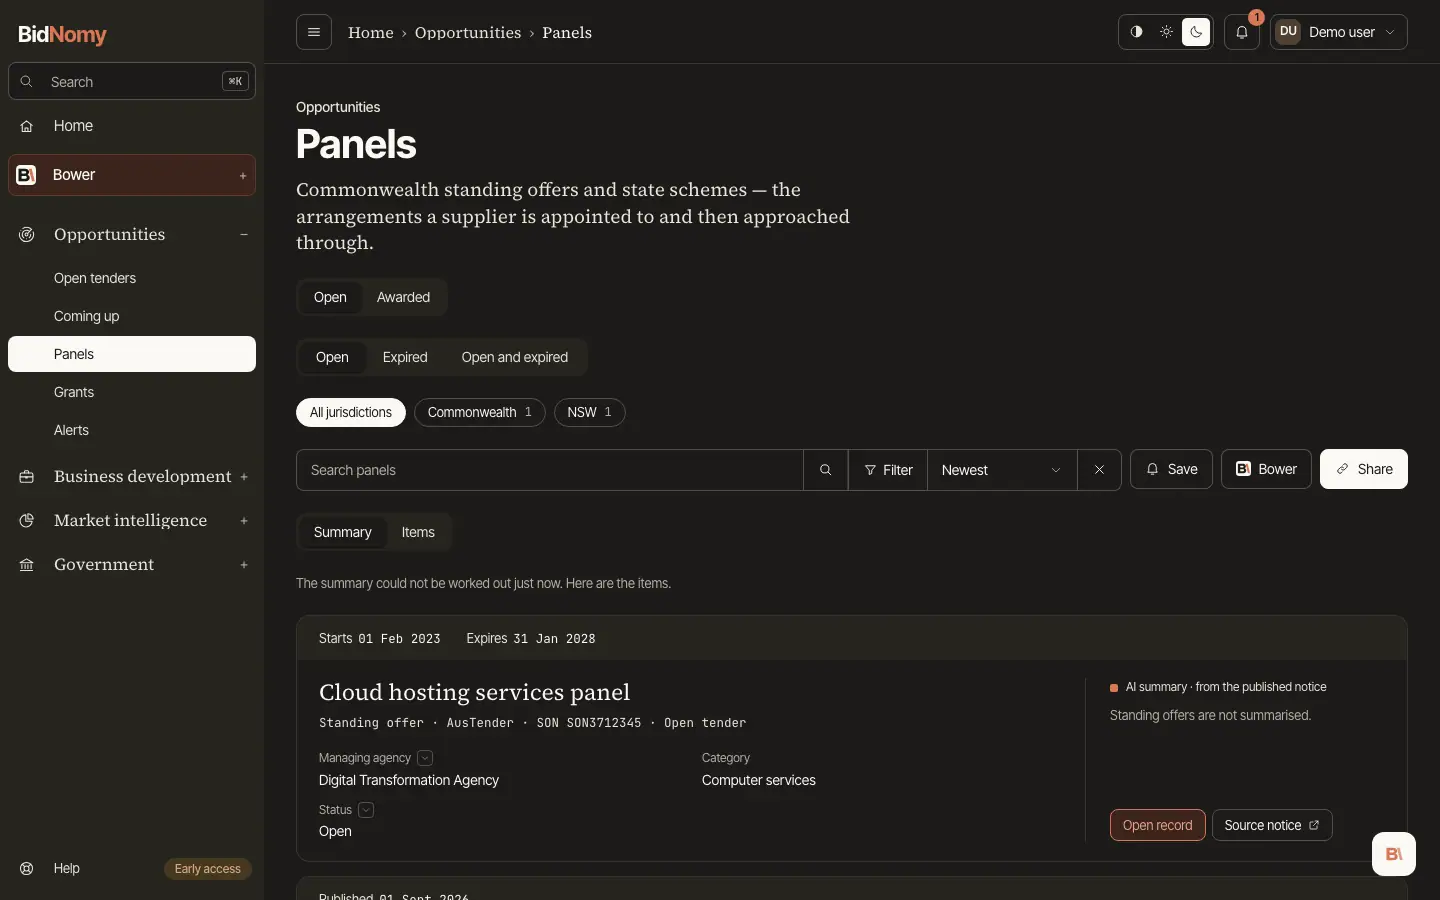The image size is (1440, 900).
Task: Expand Government section
Action: [x=243, y=565]
